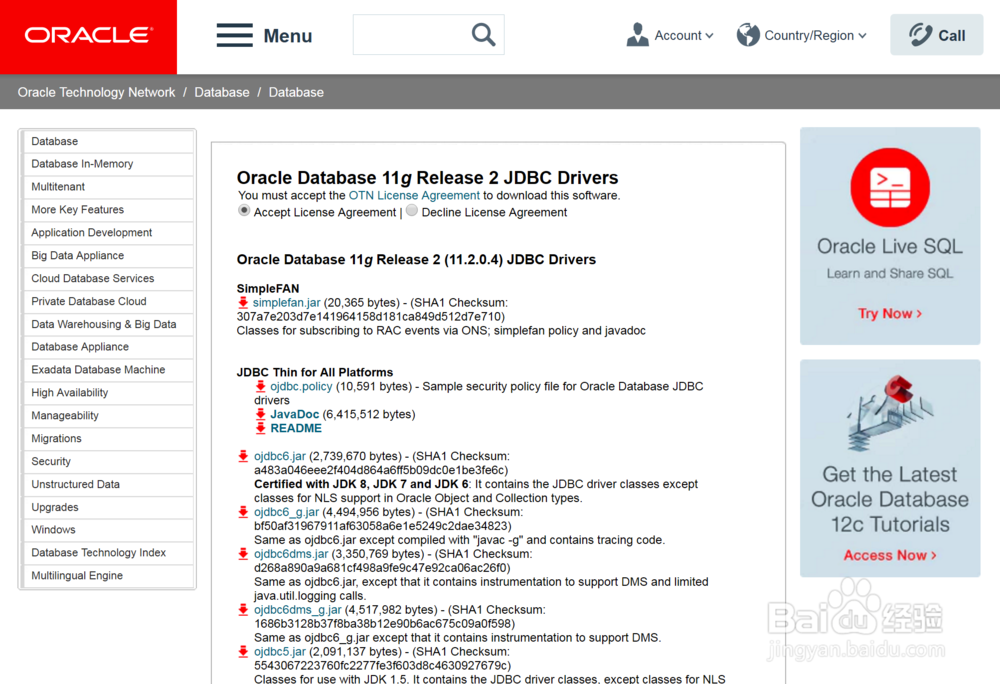Open Database Appliance sidebar item
1000x684 pixels.
pyautogui.click(x=108, y=347)
